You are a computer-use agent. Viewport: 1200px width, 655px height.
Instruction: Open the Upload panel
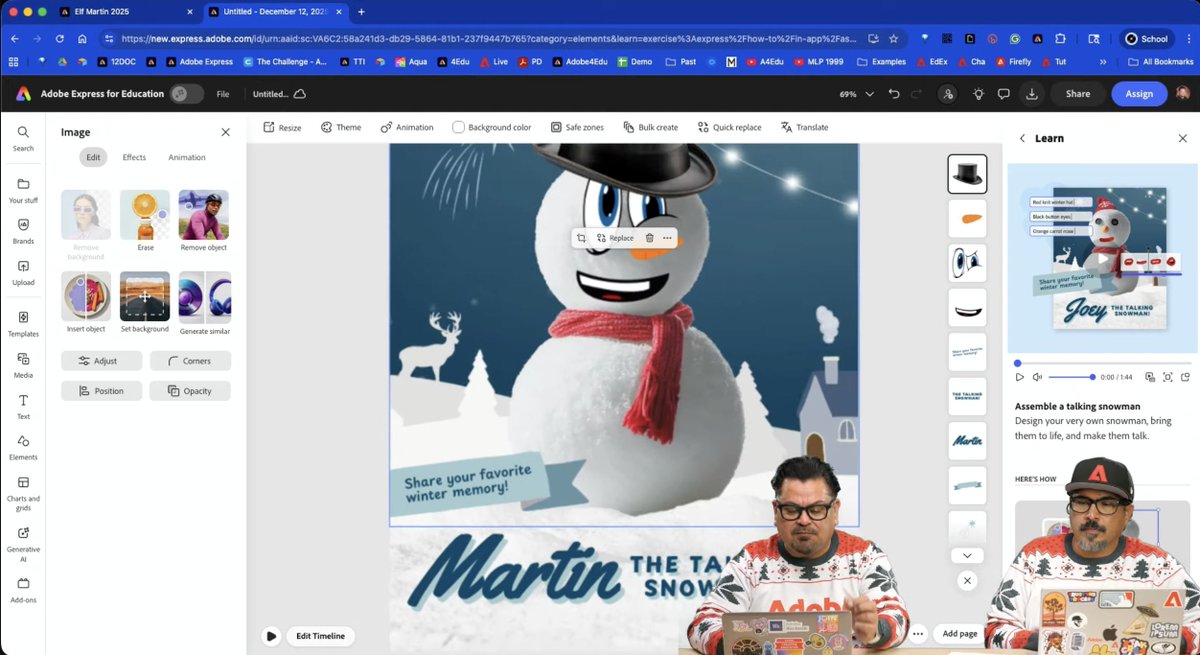coord(23,272)
